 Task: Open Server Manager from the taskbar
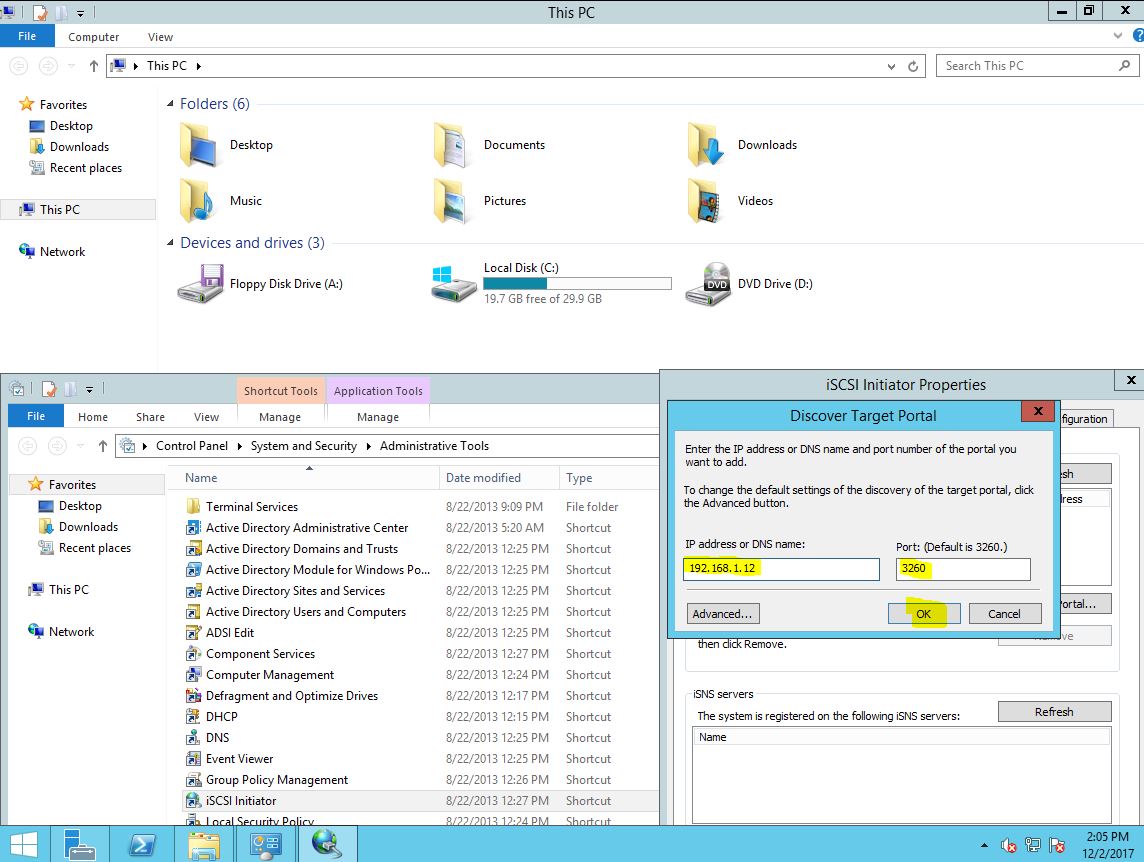[x=80, y=844]
